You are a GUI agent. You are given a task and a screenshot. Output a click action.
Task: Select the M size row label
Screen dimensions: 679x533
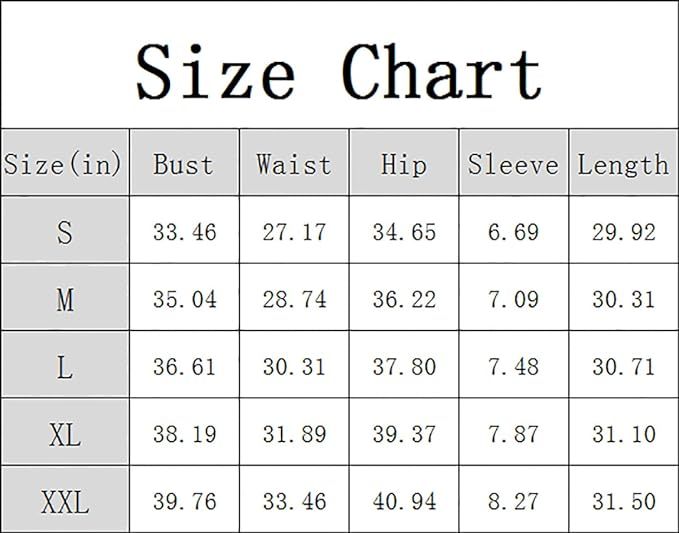[65, 297]
